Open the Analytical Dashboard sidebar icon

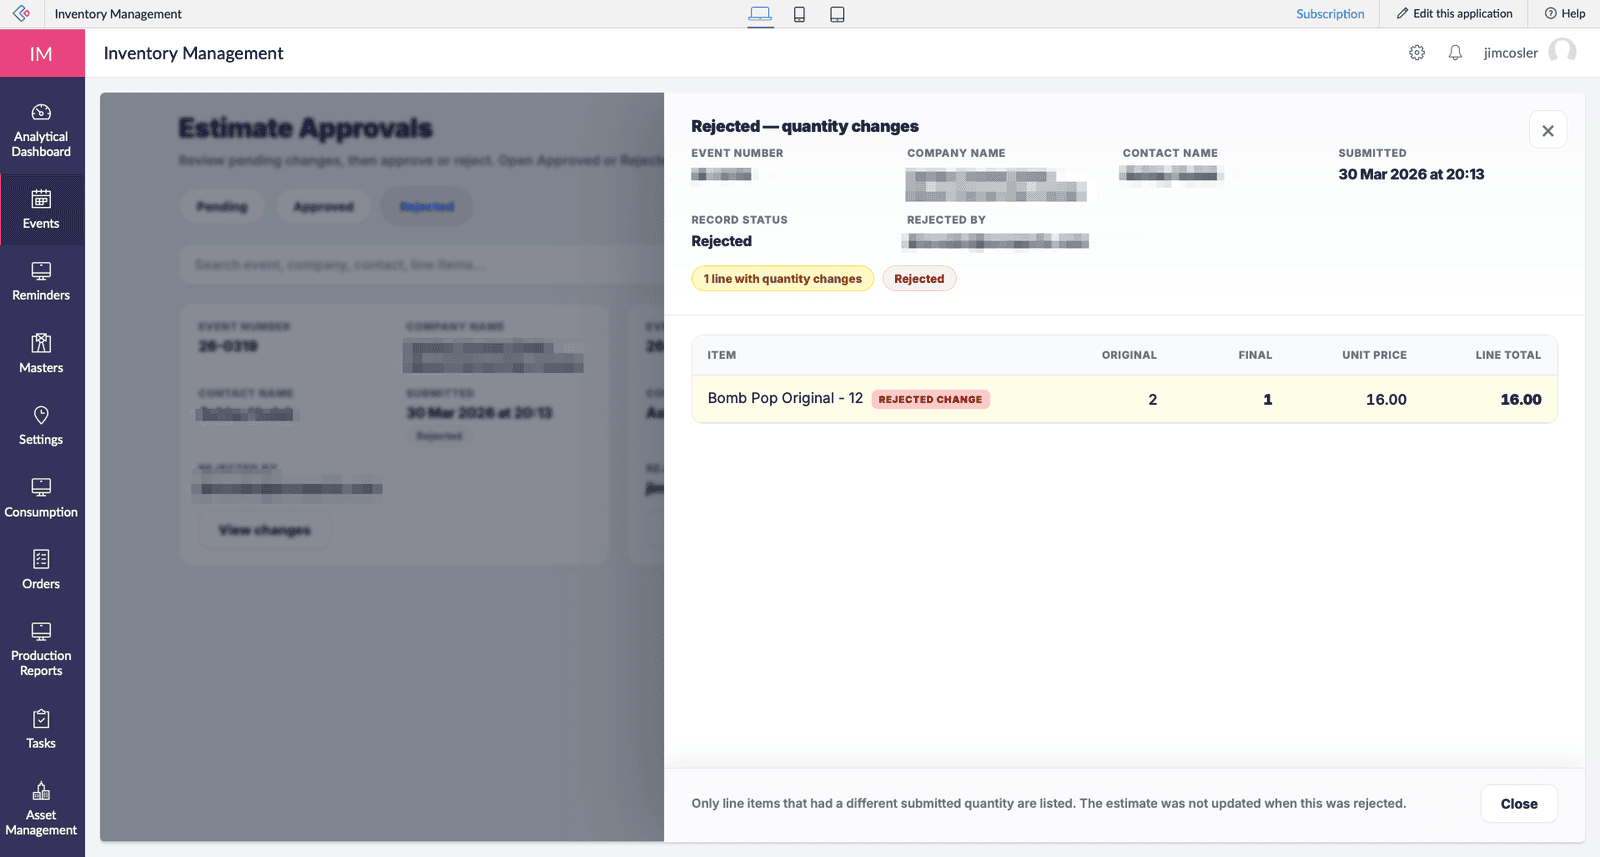pyautogui.click(x=41, y=113)
